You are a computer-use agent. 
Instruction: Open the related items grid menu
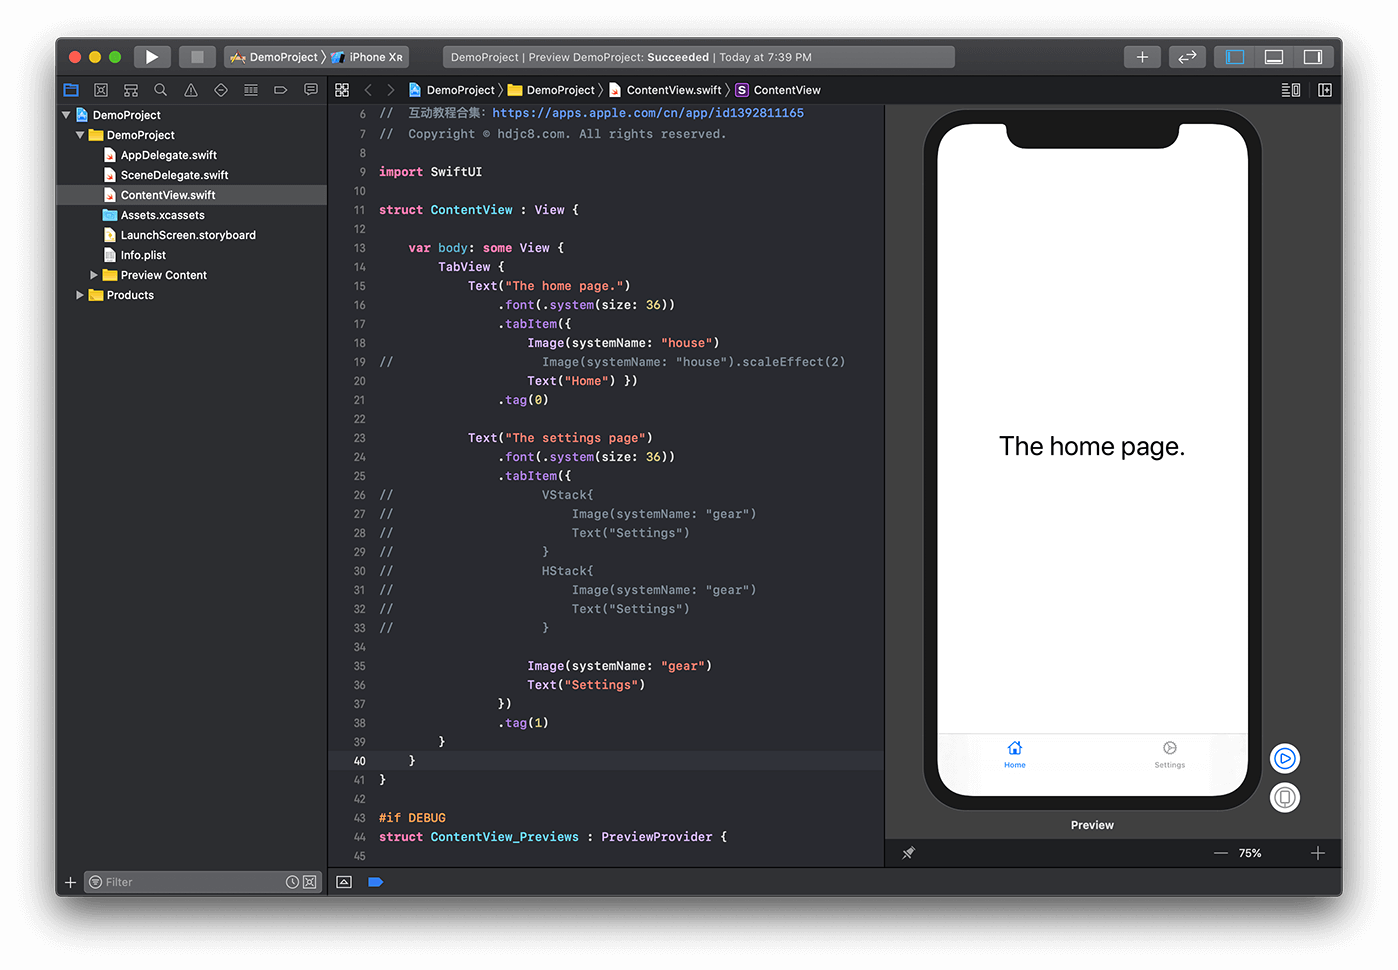coord(342,90)
